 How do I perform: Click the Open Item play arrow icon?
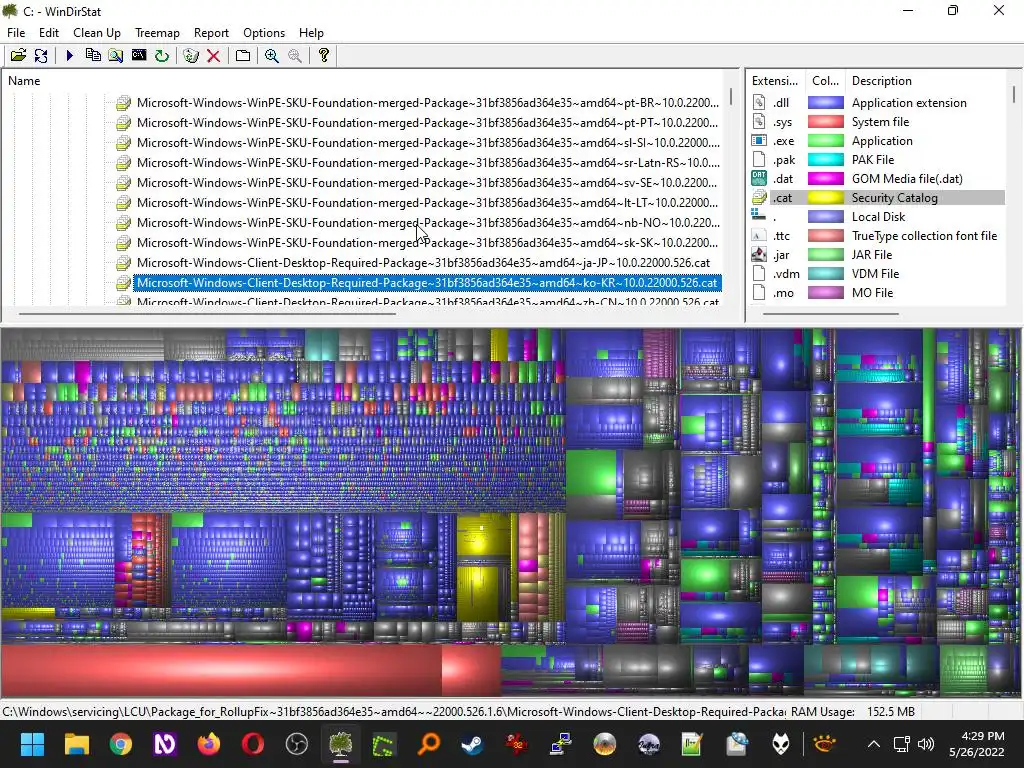[x=70, y=56]
